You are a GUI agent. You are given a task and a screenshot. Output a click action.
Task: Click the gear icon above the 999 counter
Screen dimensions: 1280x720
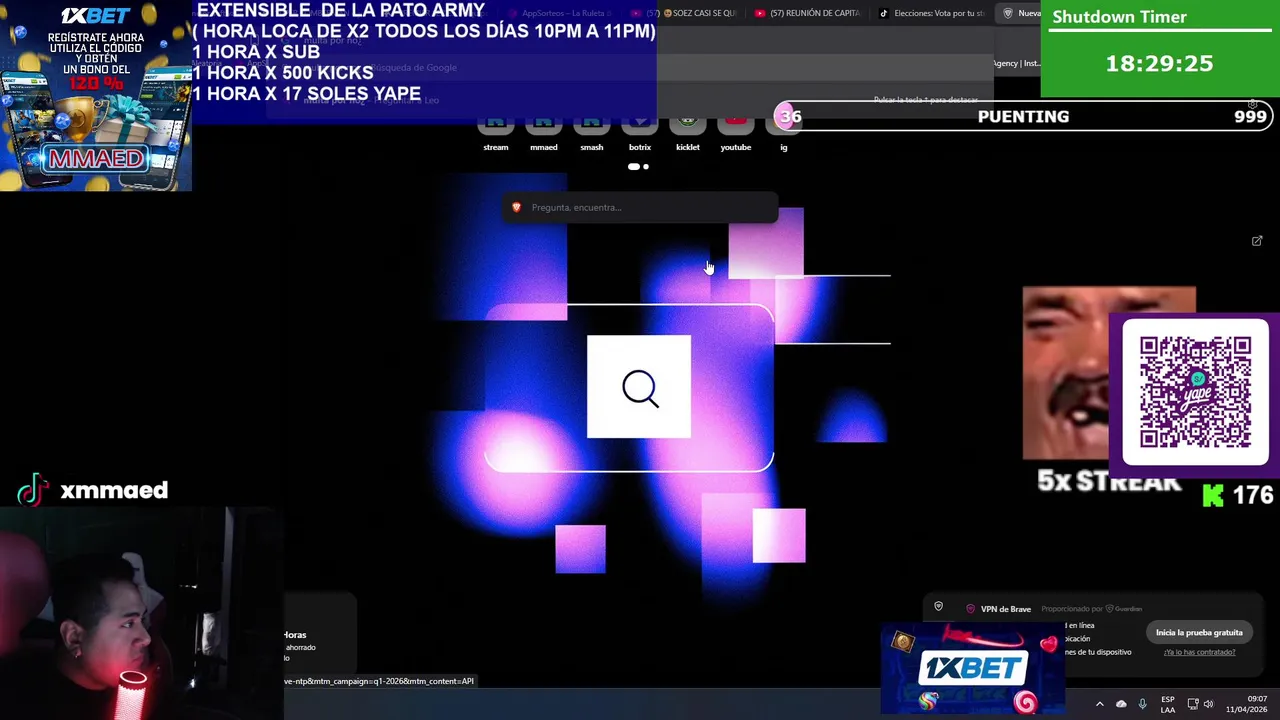1252,104
